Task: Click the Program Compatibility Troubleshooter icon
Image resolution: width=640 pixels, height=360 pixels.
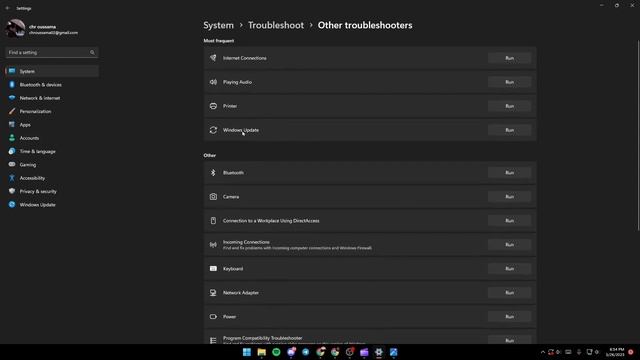Action: [213, 340]
